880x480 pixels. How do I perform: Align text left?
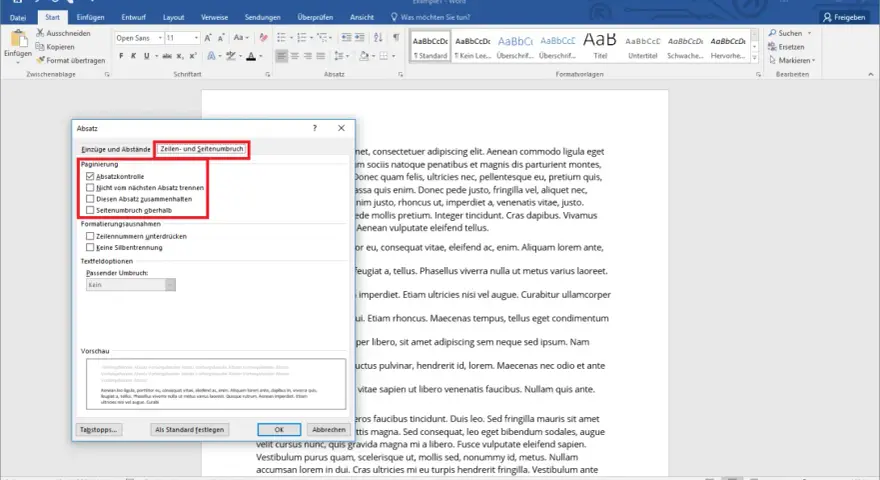281,56
